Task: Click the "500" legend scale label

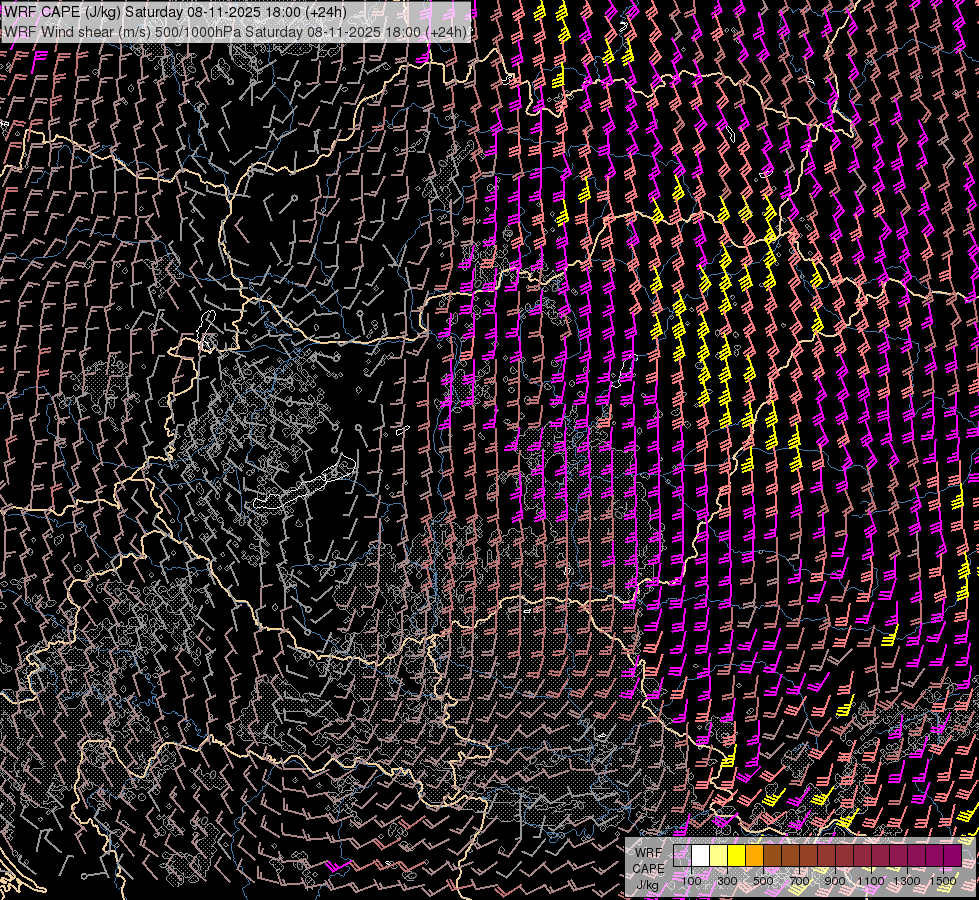Action: (763, 880)
